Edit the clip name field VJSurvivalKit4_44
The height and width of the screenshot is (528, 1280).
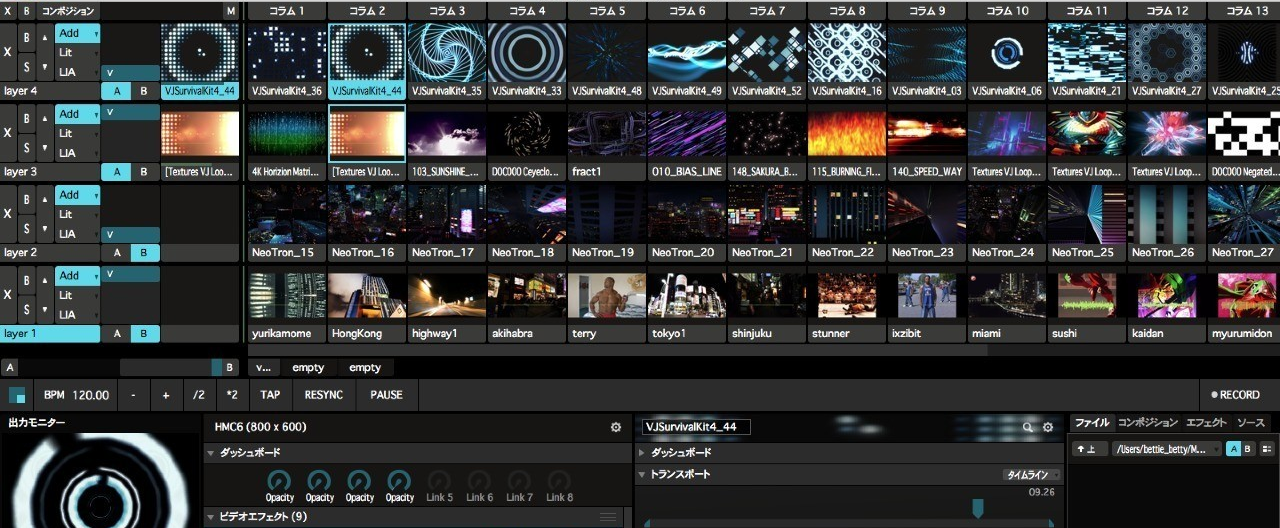(696, 427)
